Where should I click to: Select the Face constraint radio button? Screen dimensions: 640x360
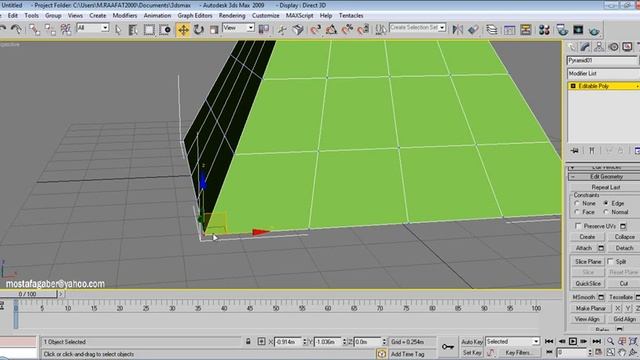[x=577, y=212]
